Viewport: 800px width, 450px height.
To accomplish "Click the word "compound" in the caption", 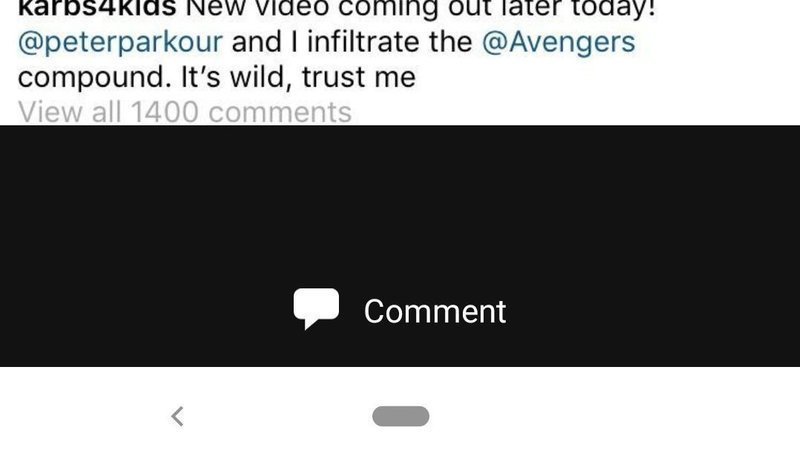I will pos(94,78).
